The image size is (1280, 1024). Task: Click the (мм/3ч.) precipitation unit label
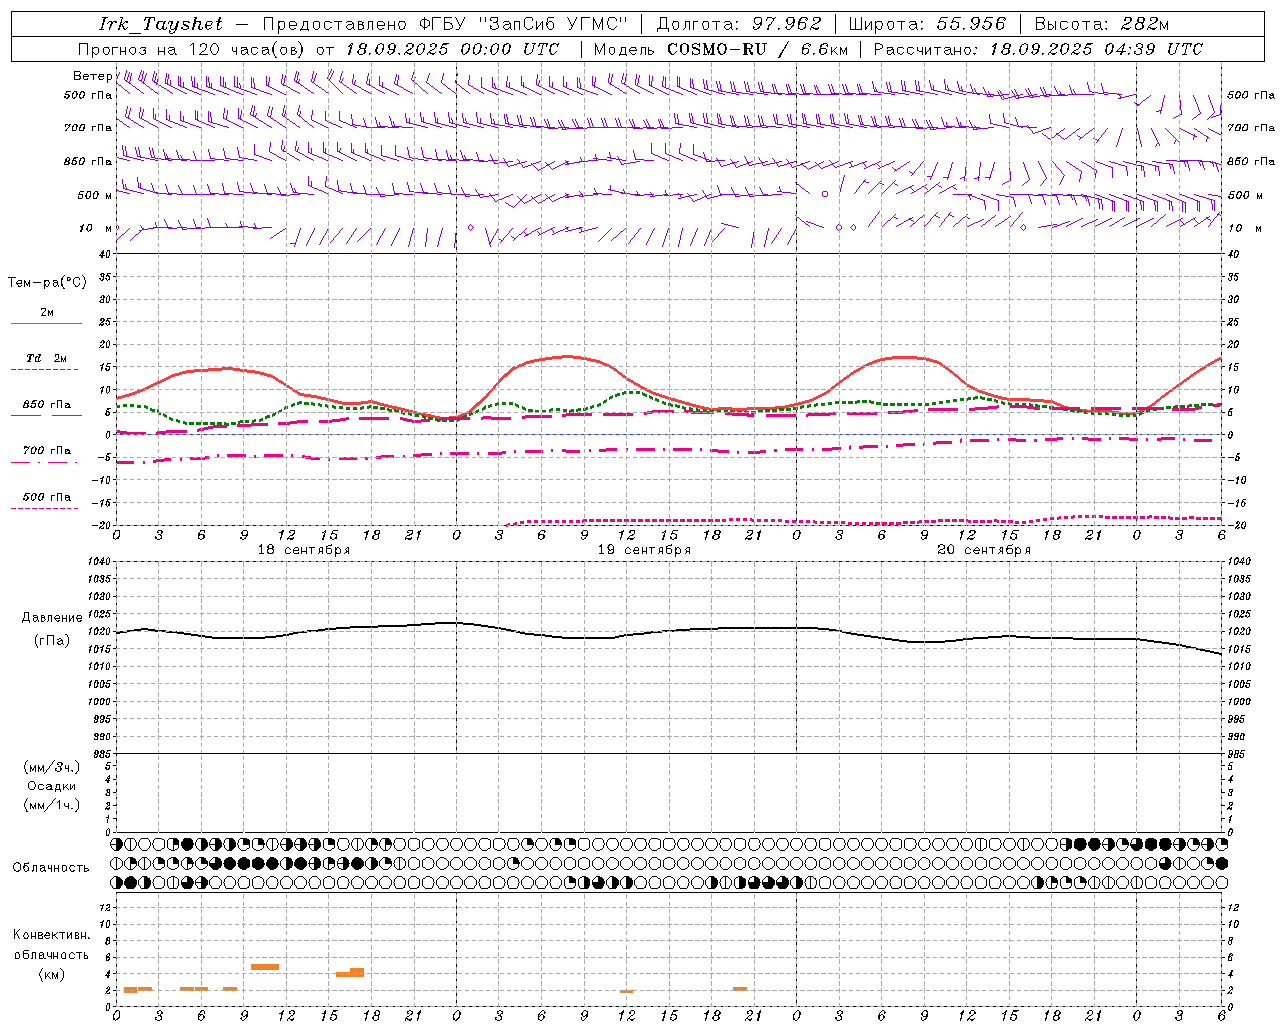click(52, 767)
